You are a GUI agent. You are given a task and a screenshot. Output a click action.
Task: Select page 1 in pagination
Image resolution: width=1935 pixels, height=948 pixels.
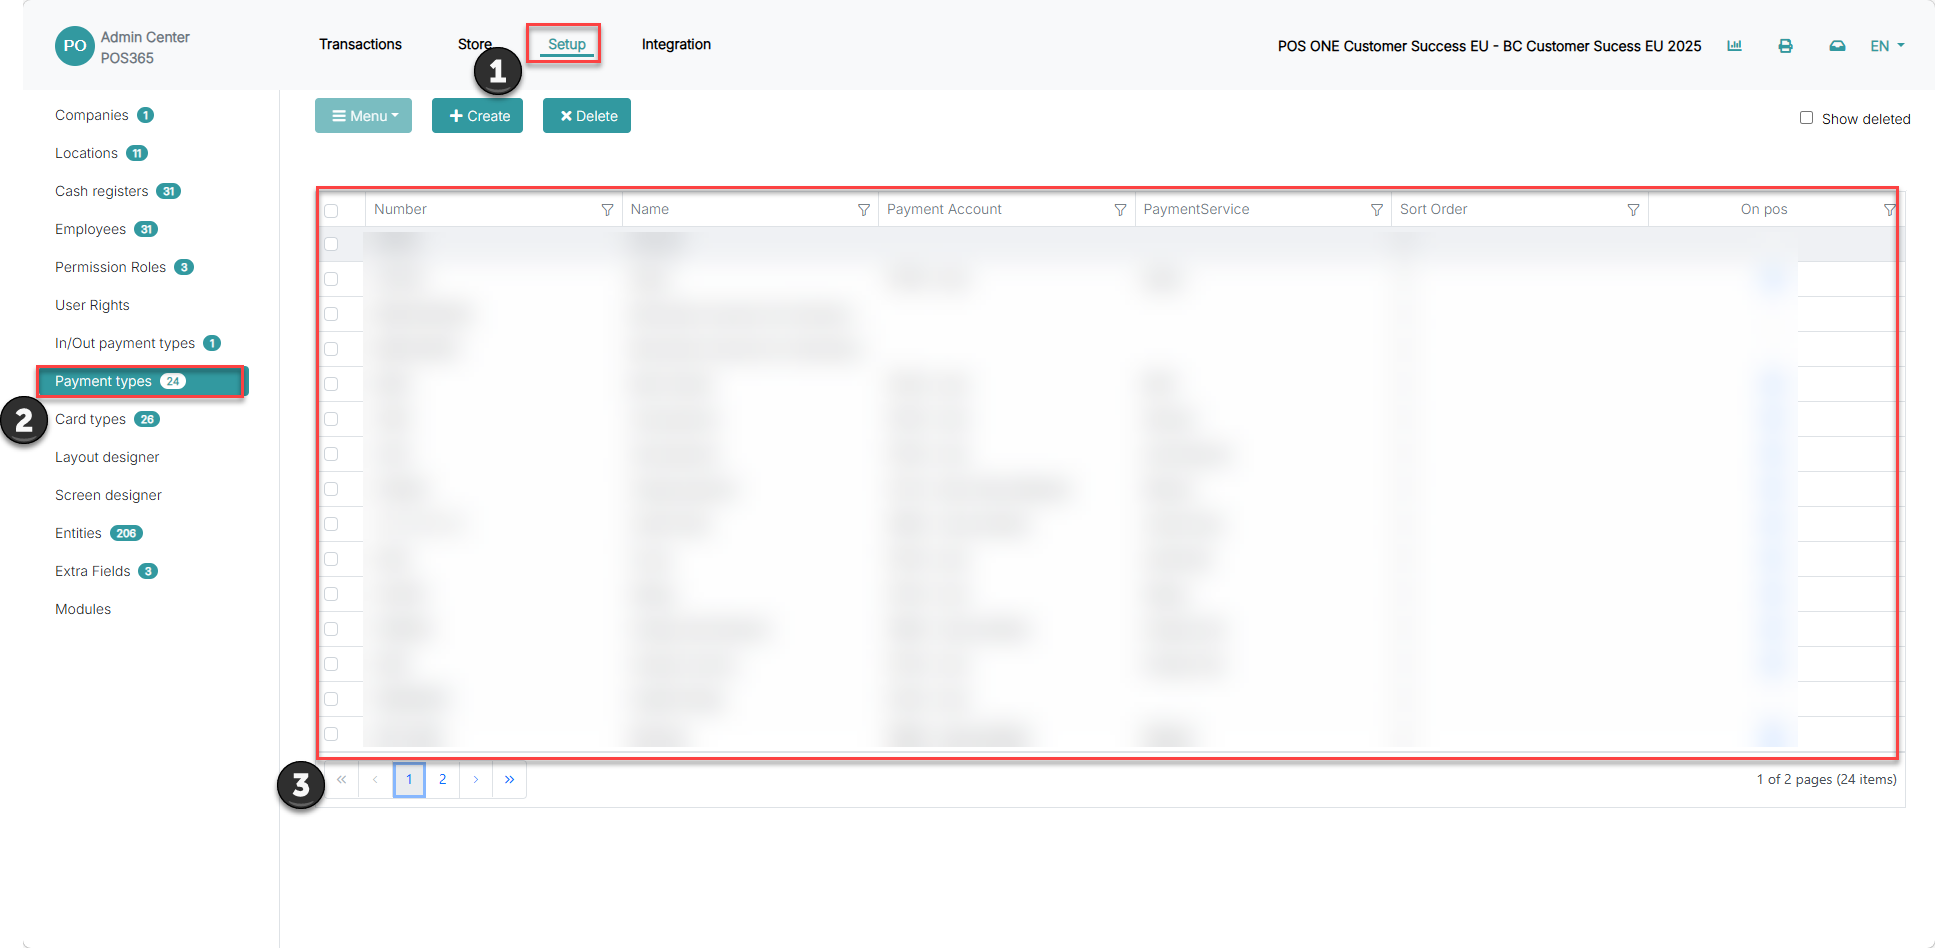click(409, 780)
